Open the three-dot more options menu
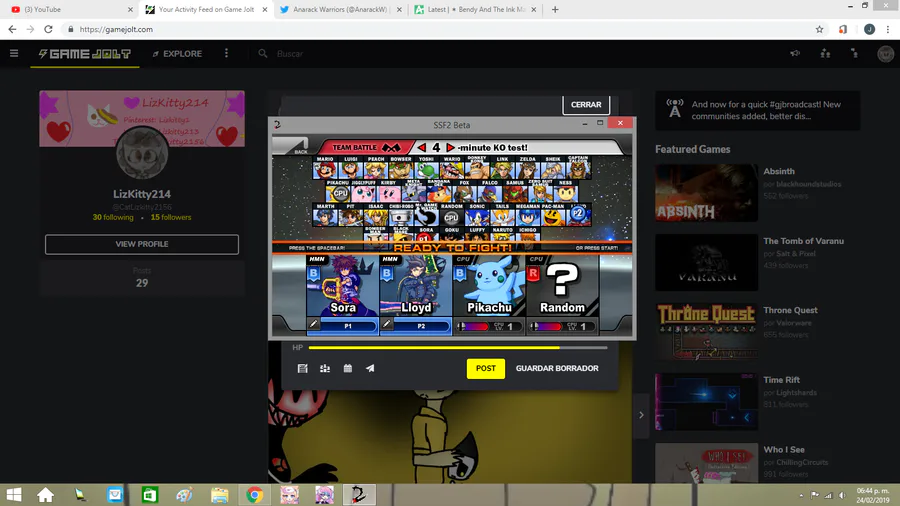 [226, 53]
